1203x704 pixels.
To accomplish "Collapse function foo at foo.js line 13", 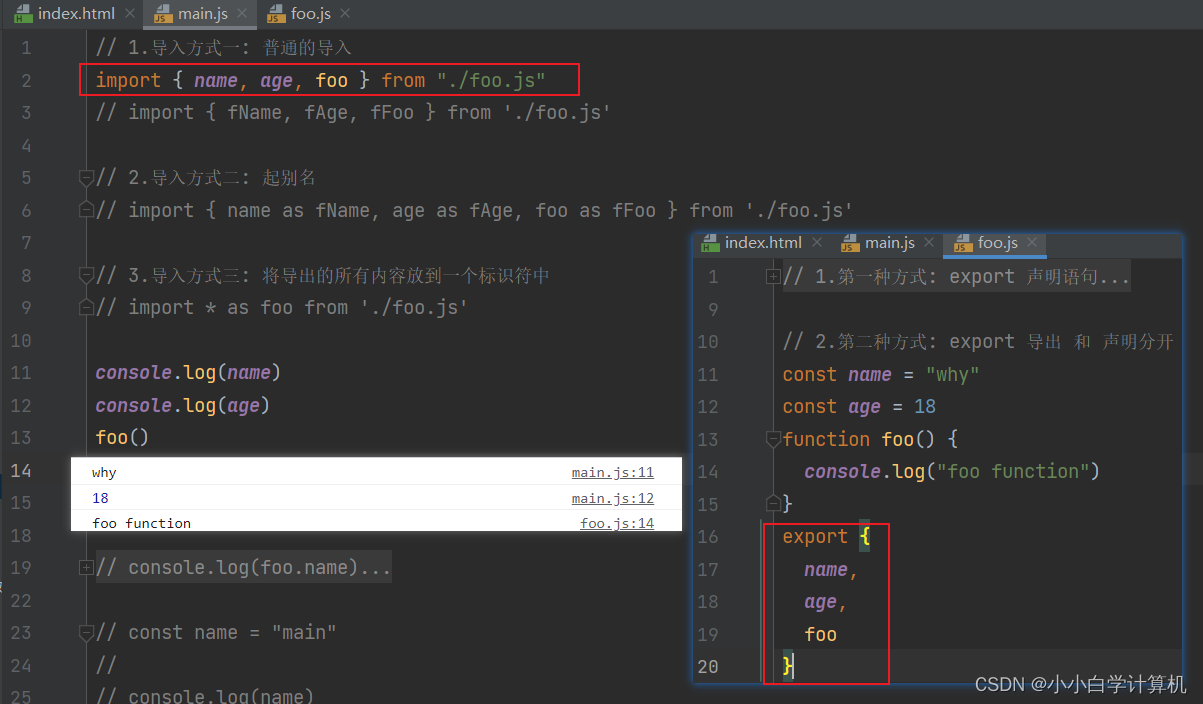I will pyautogui.click(x=773, y=439).
